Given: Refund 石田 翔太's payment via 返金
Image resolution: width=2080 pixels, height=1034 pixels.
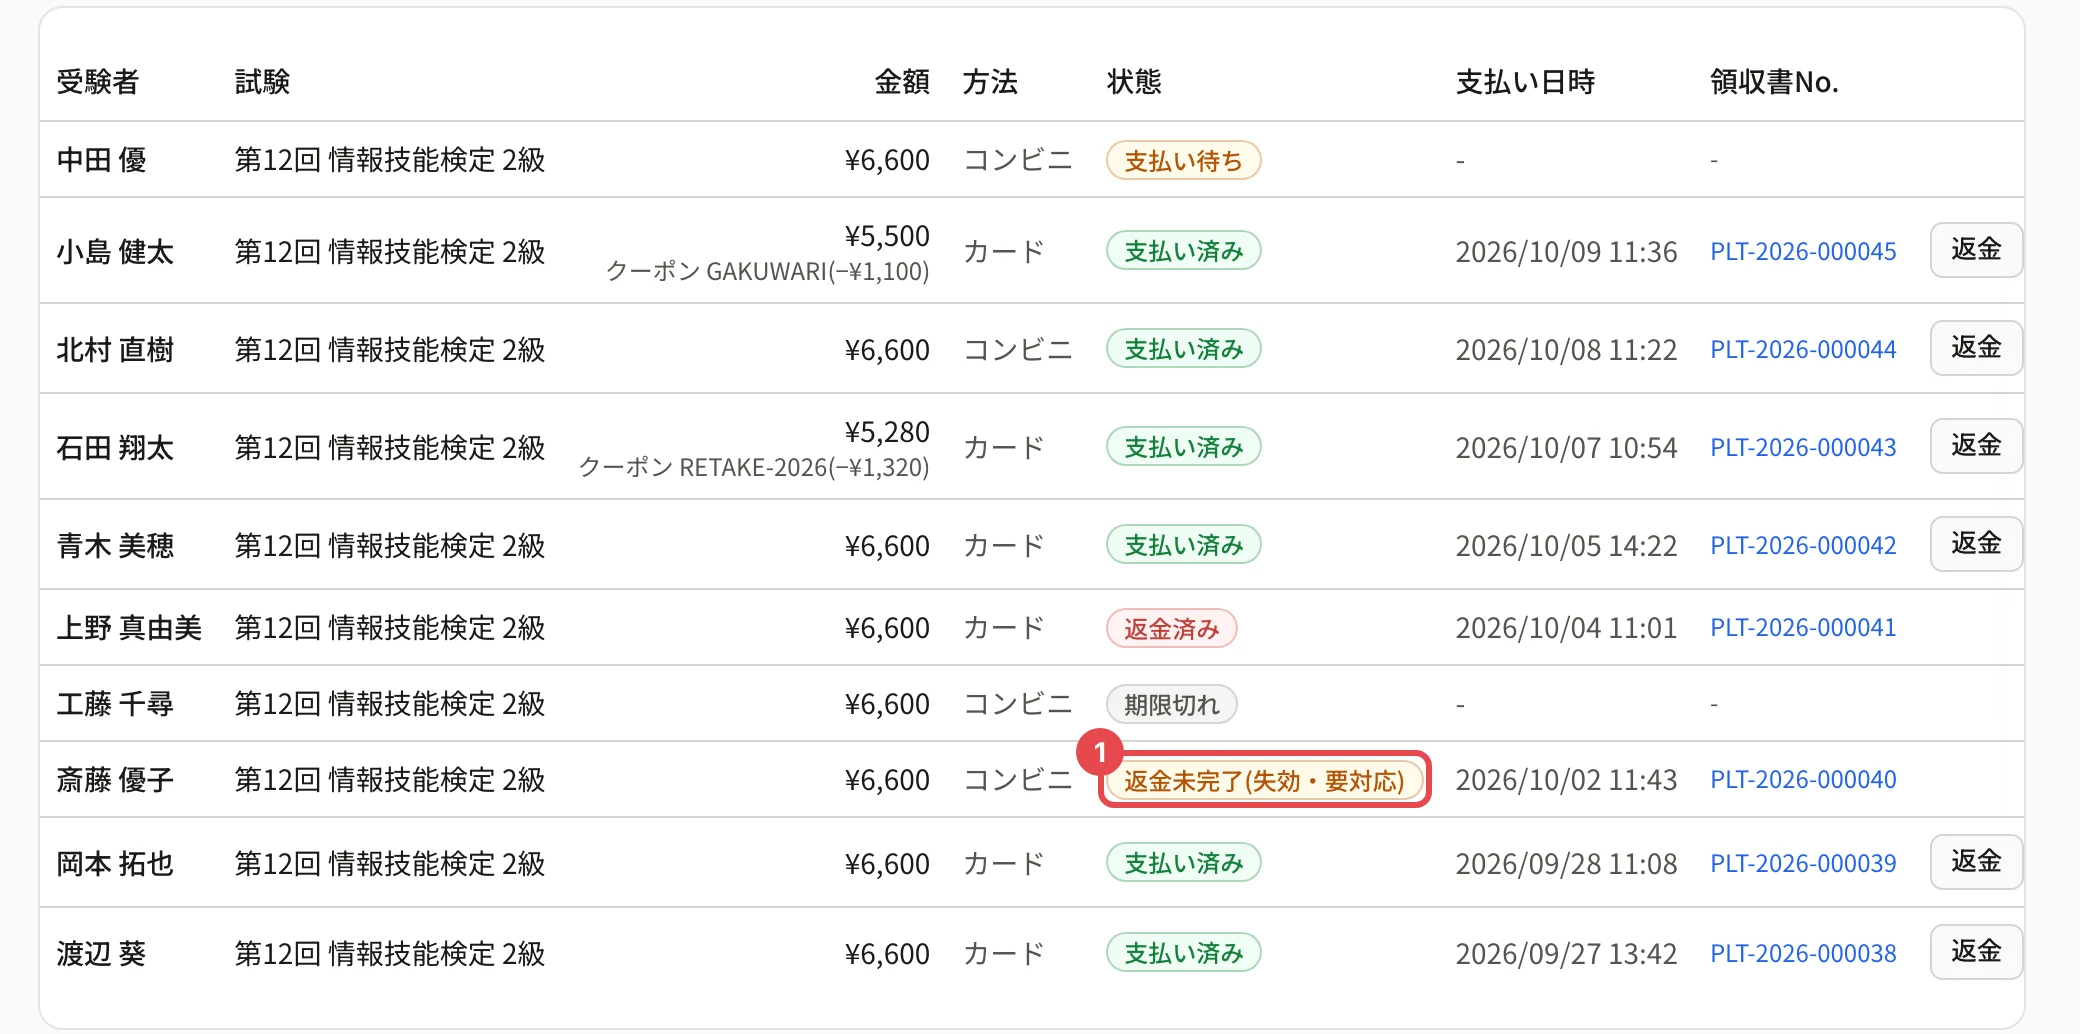Looking at the screenshot, I should point(1976,446).
